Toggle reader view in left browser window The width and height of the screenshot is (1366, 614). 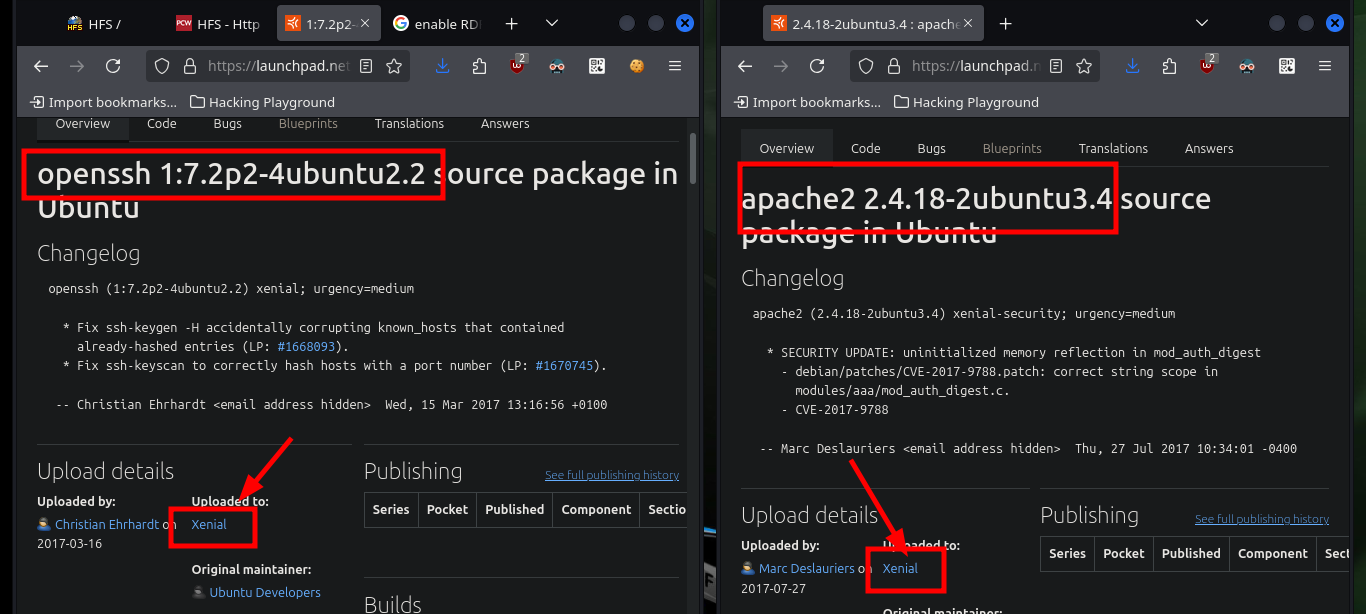pyautogui.click(x=366, y=66)
